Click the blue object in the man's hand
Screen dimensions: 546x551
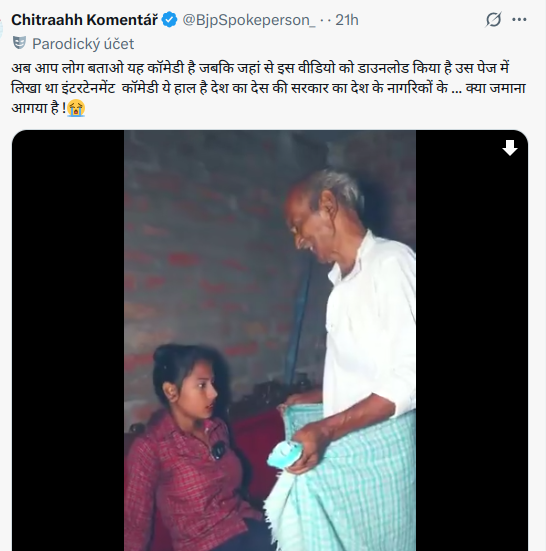click(285, 455)
